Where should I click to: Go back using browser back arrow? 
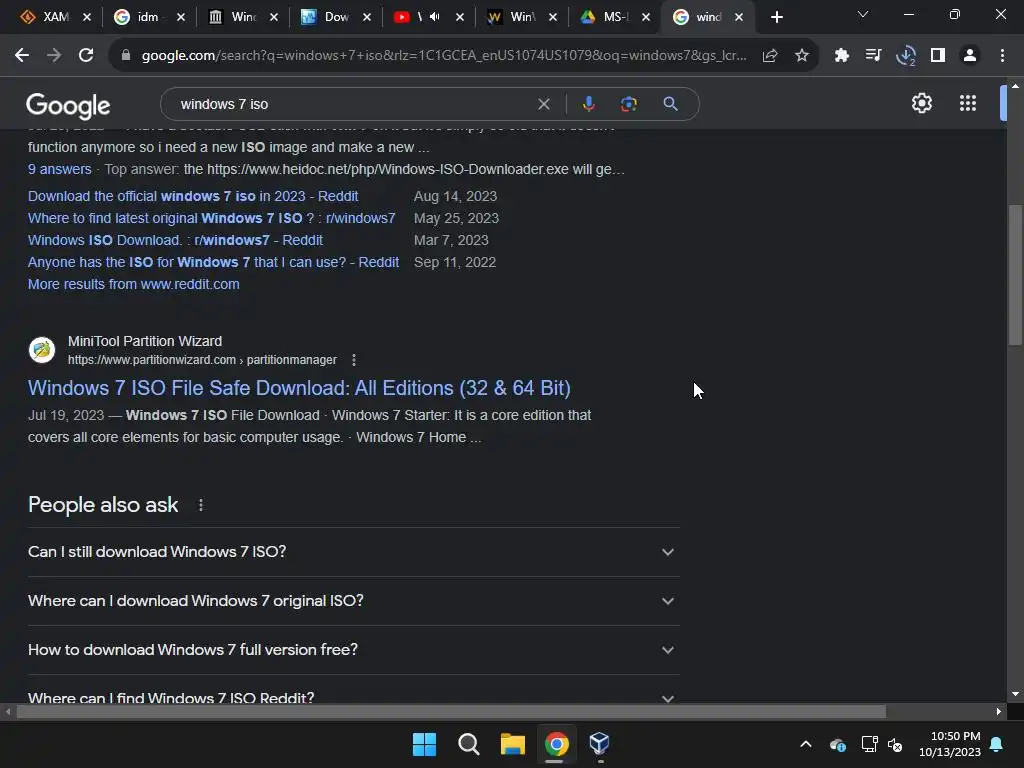(x=22, y=56)
